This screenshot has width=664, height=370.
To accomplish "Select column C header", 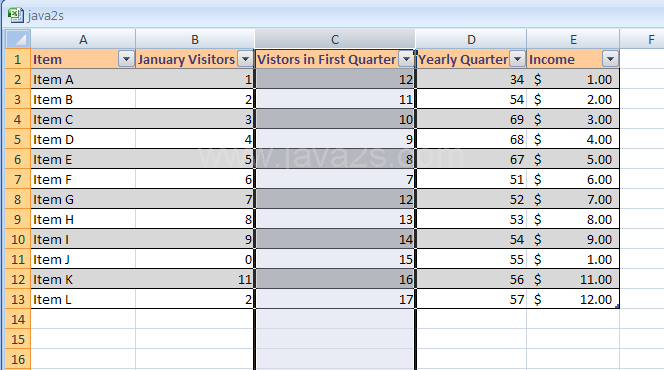I will [335, 39].
